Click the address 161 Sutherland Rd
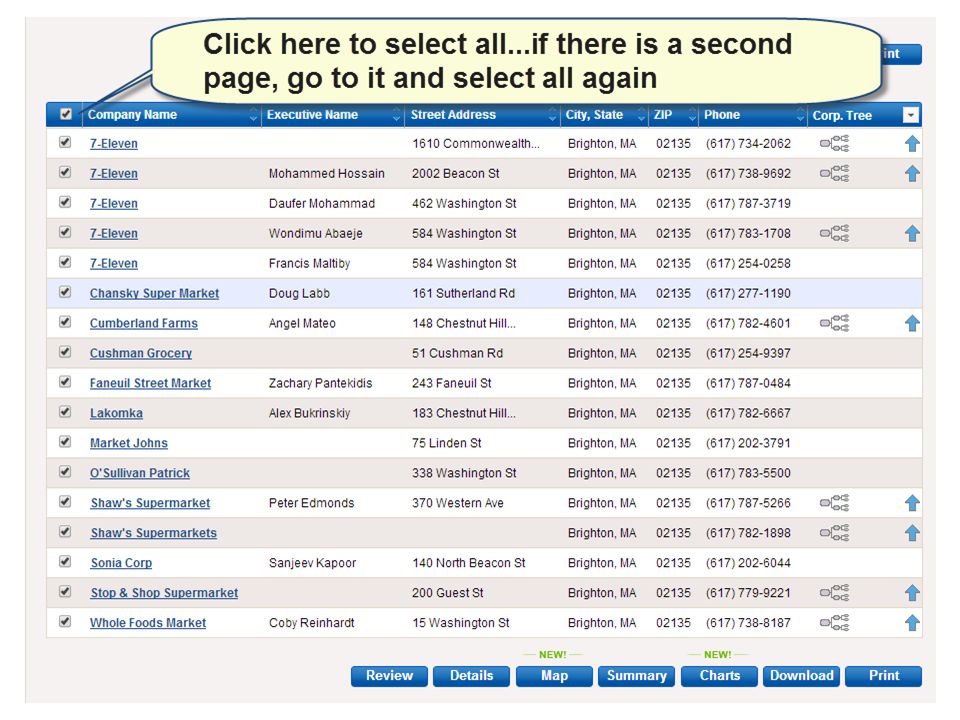The height and width of the screenshot is (720, 960). pos(463,293)
